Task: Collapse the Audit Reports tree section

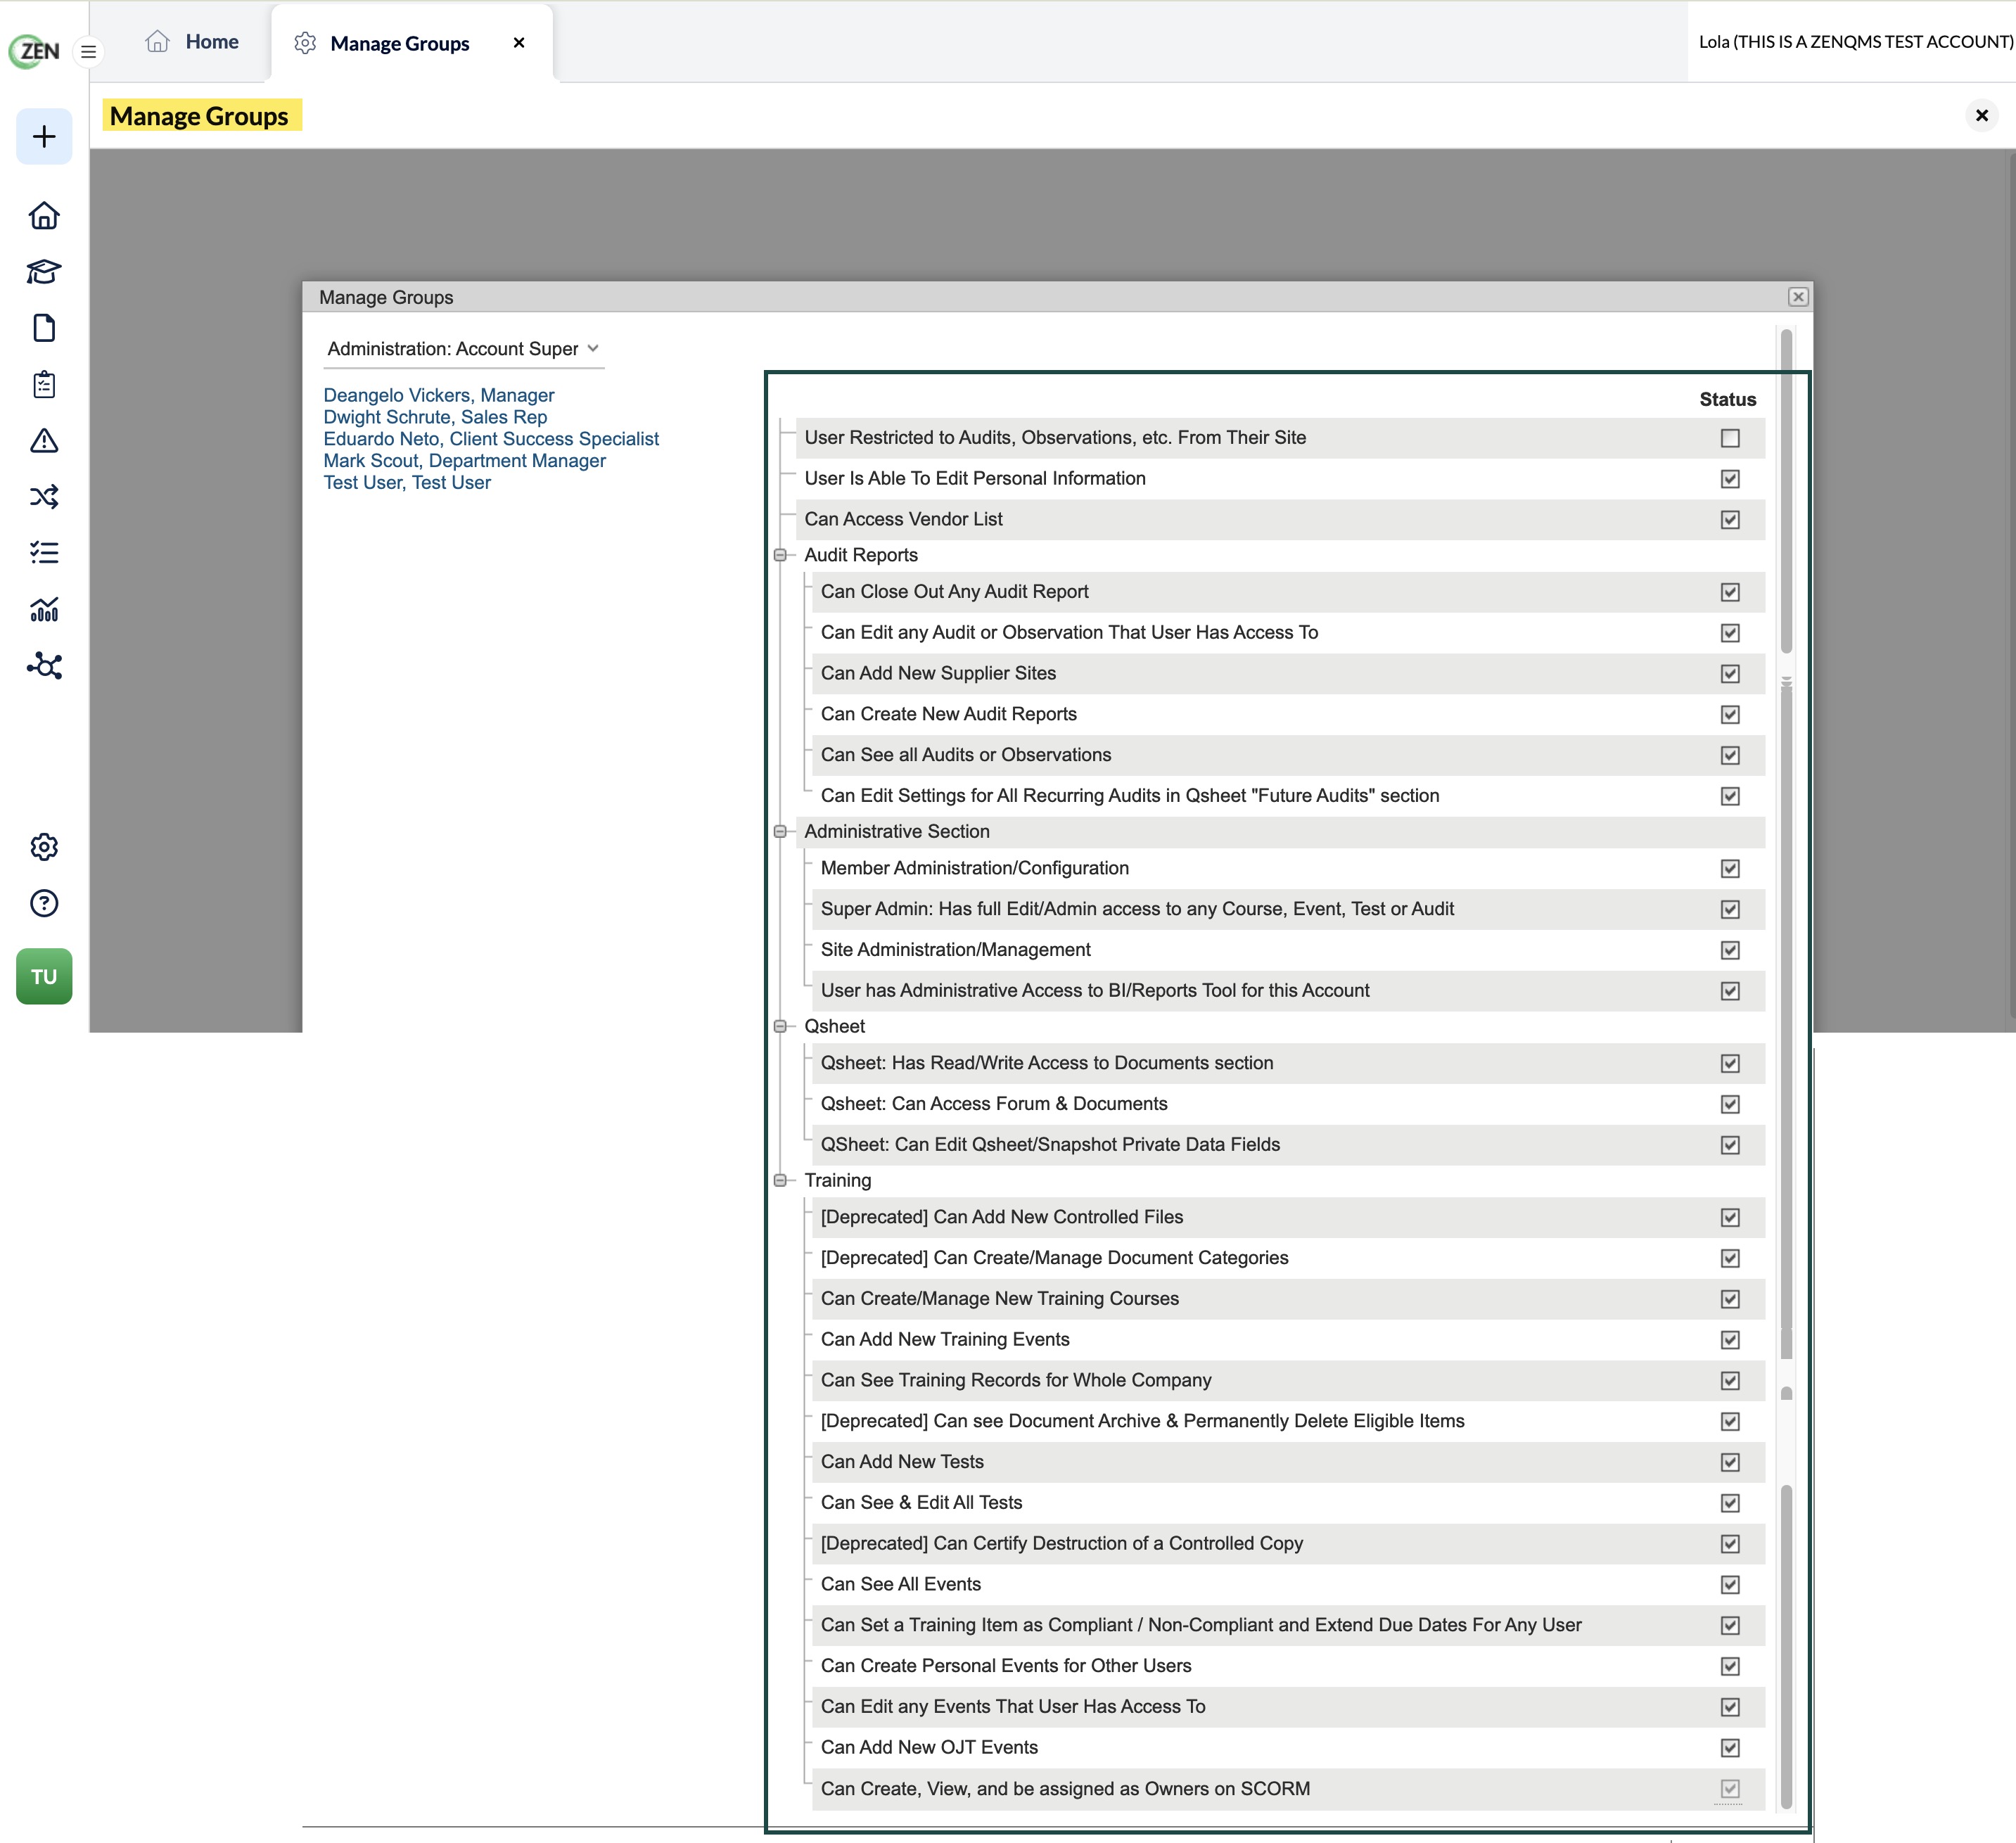Action: click(780, 555)
